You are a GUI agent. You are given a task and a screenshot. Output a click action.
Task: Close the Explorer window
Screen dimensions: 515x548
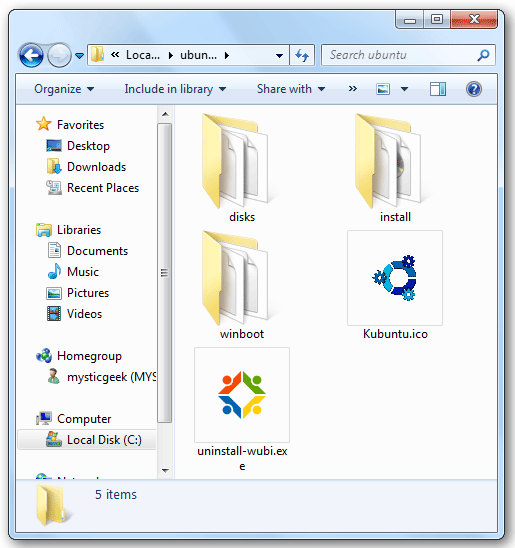474,20
